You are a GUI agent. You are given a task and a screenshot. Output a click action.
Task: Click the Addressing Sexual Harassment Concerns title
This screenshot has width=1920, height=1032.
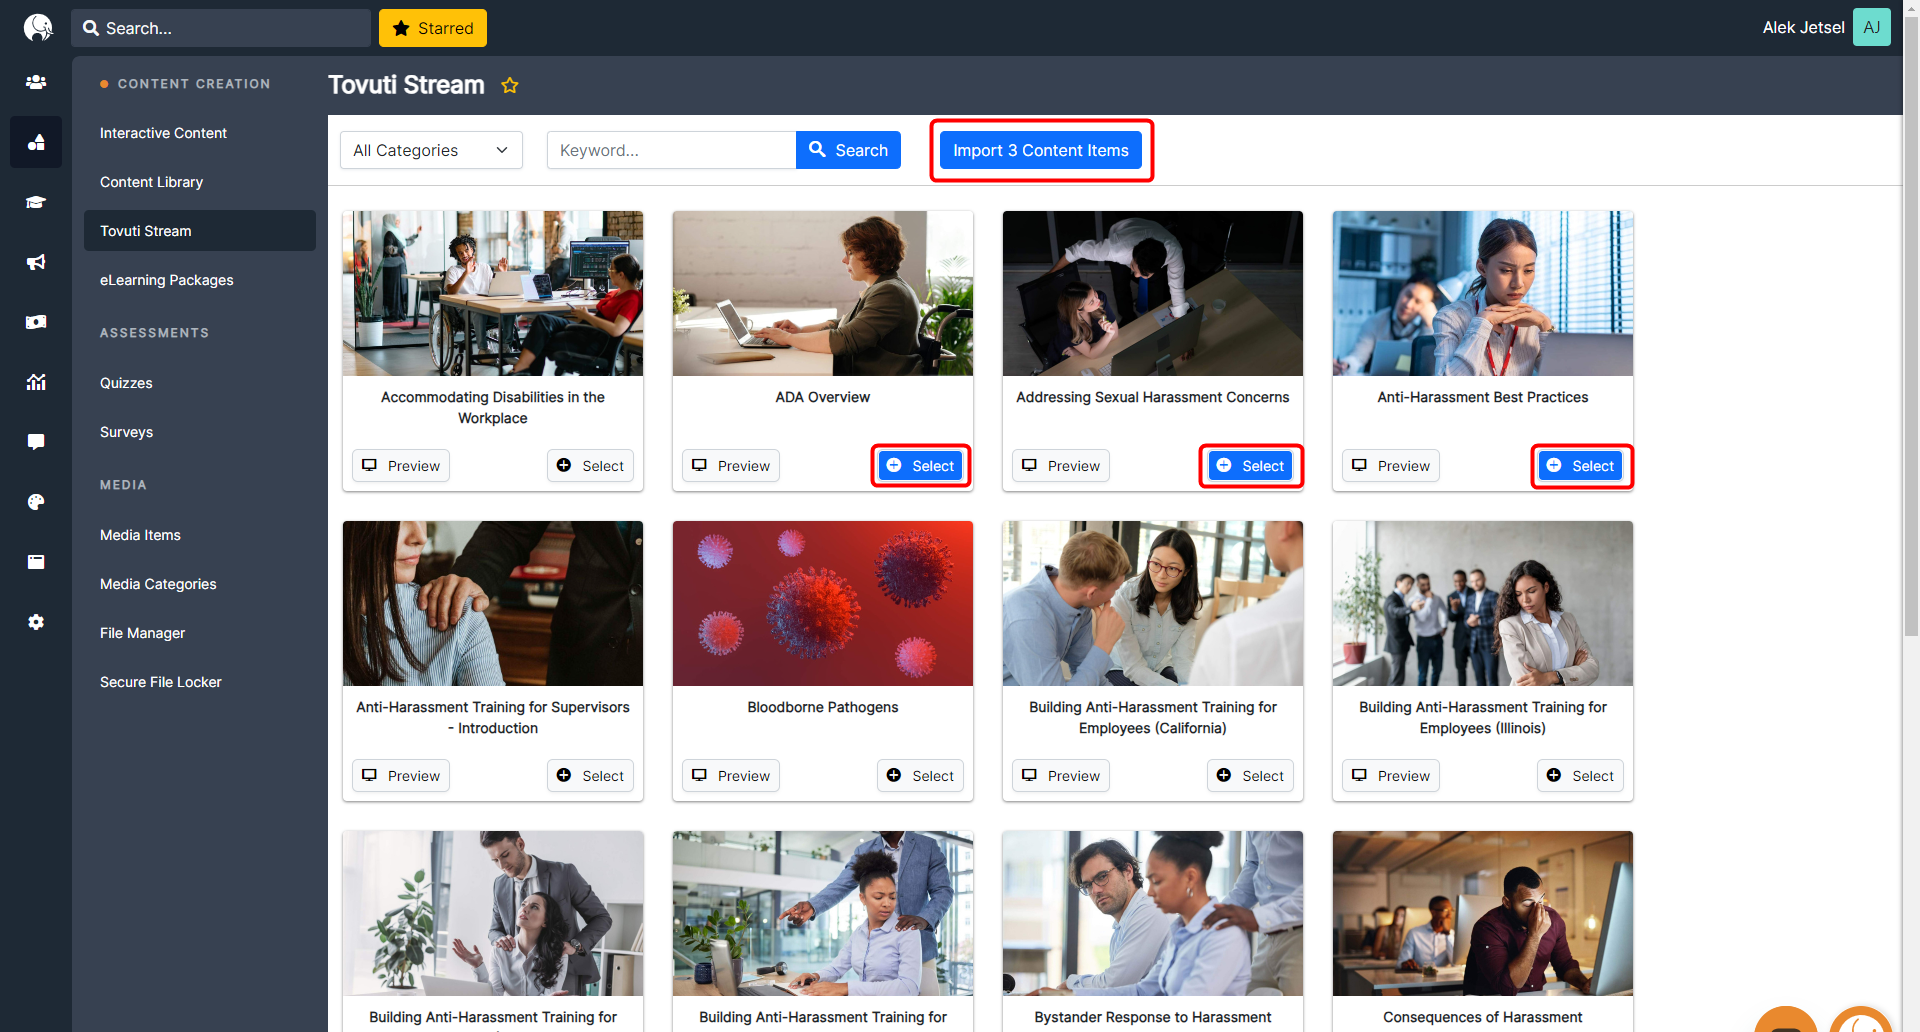[1153, 397]
